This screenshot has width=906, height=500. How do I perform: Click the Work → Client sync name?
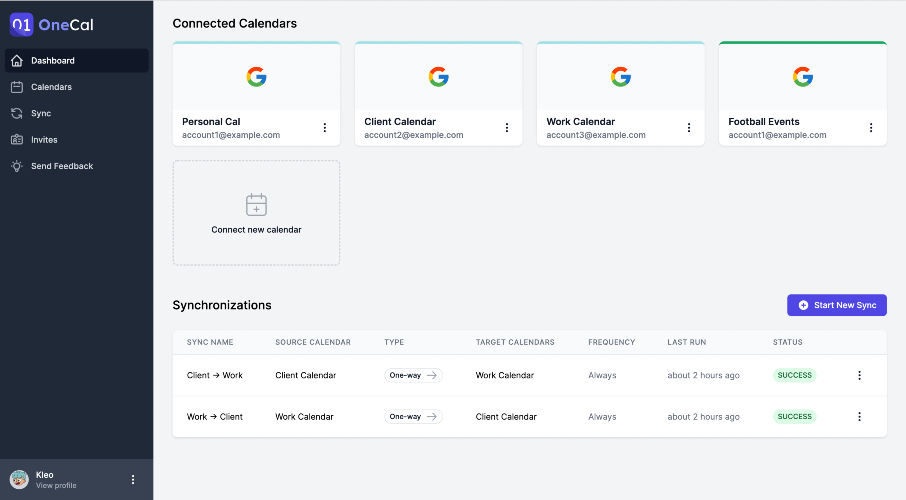click(214, 417)
